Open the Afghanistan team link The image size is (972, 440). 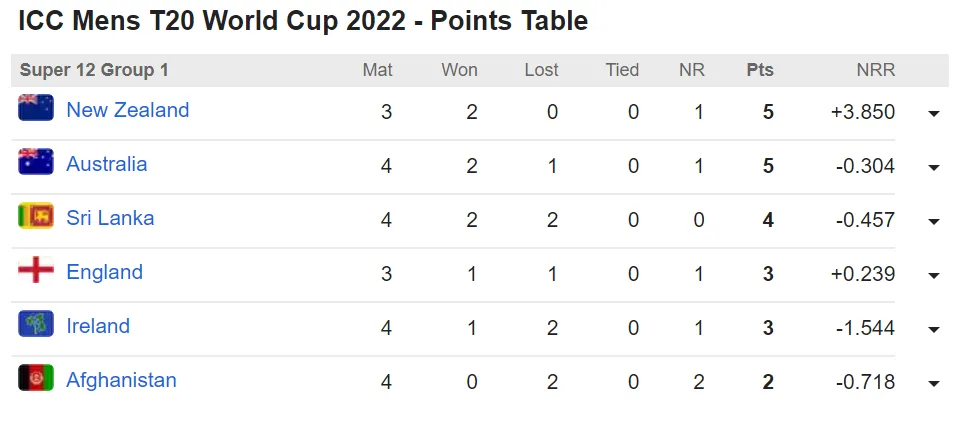coord(122,380)
